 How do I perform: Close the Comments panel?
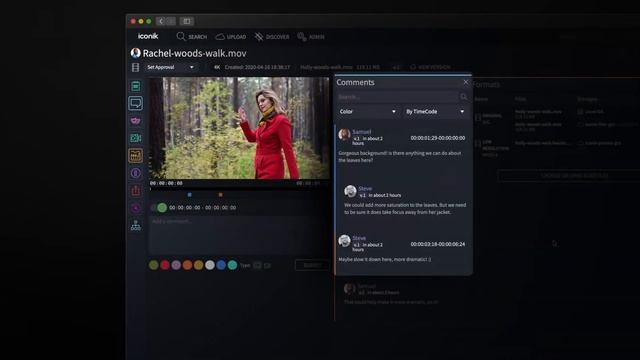click(466, 82)
